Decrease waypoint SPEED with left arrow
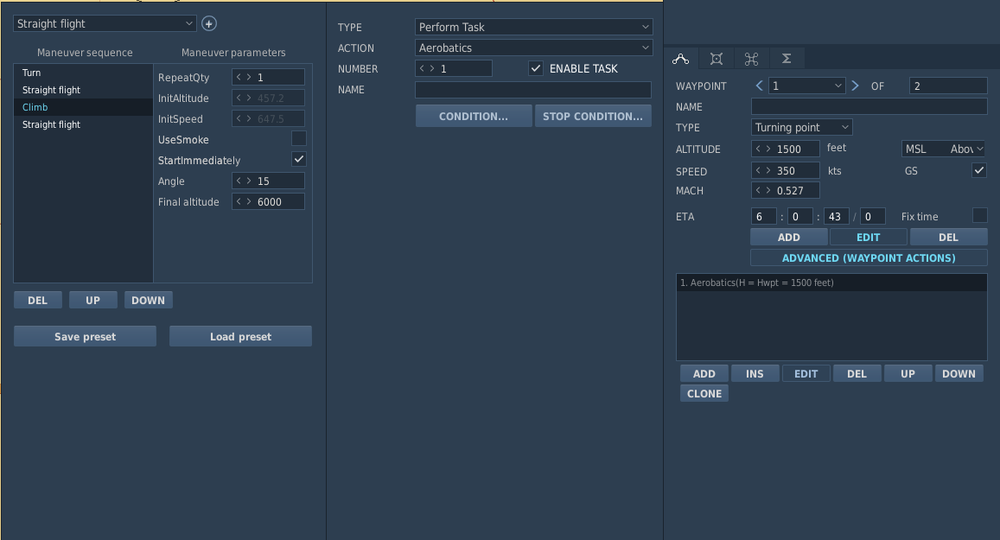The height and width of the screenshot is (540, 1000). tap(758, 171)
